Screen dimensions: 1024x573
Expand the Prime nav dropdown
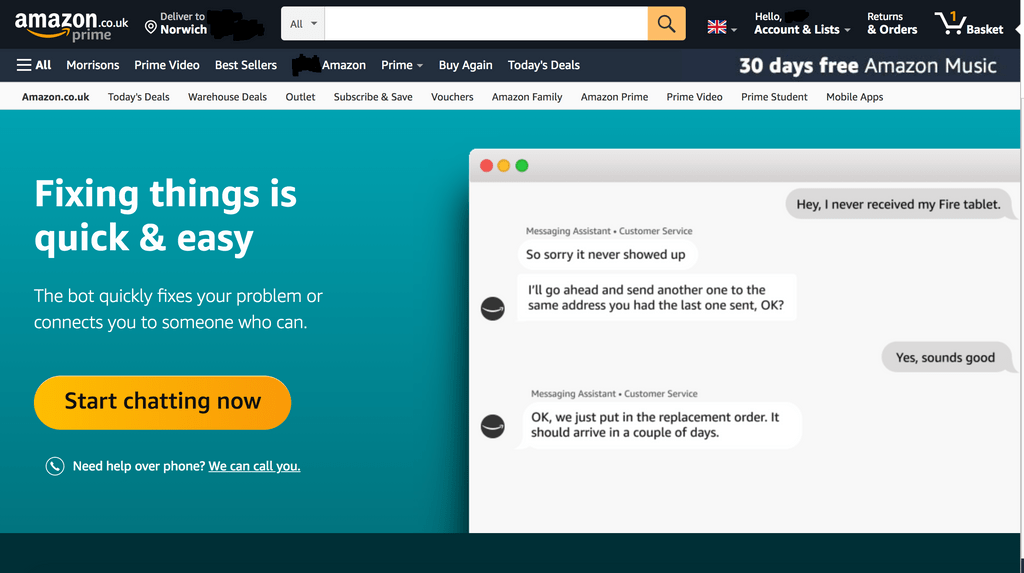pyautogui.click(x=402, y=65)
